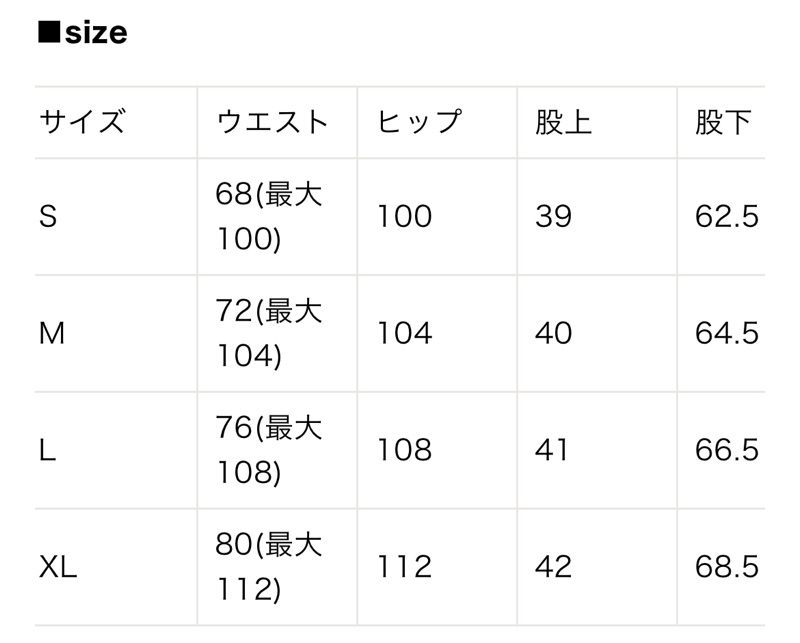The height and width of the screenshot is (643, 800).
Task: Click the M size row label
Action: click(x=52, y=334)
